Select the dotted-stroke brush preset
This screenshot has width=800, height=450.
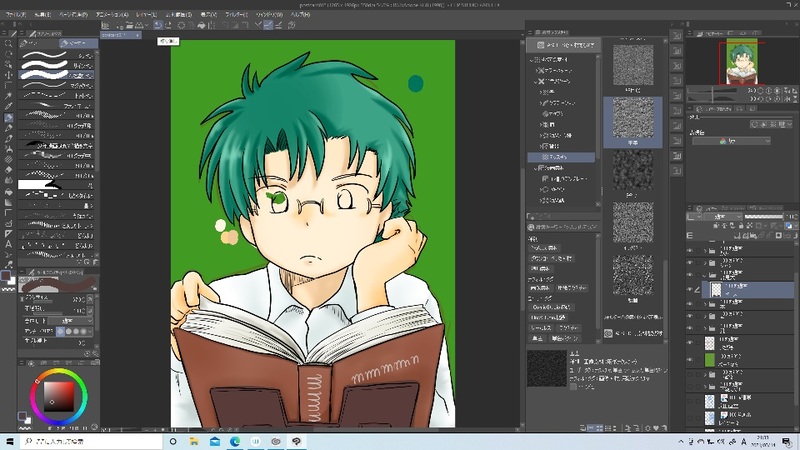pos(56,95)
